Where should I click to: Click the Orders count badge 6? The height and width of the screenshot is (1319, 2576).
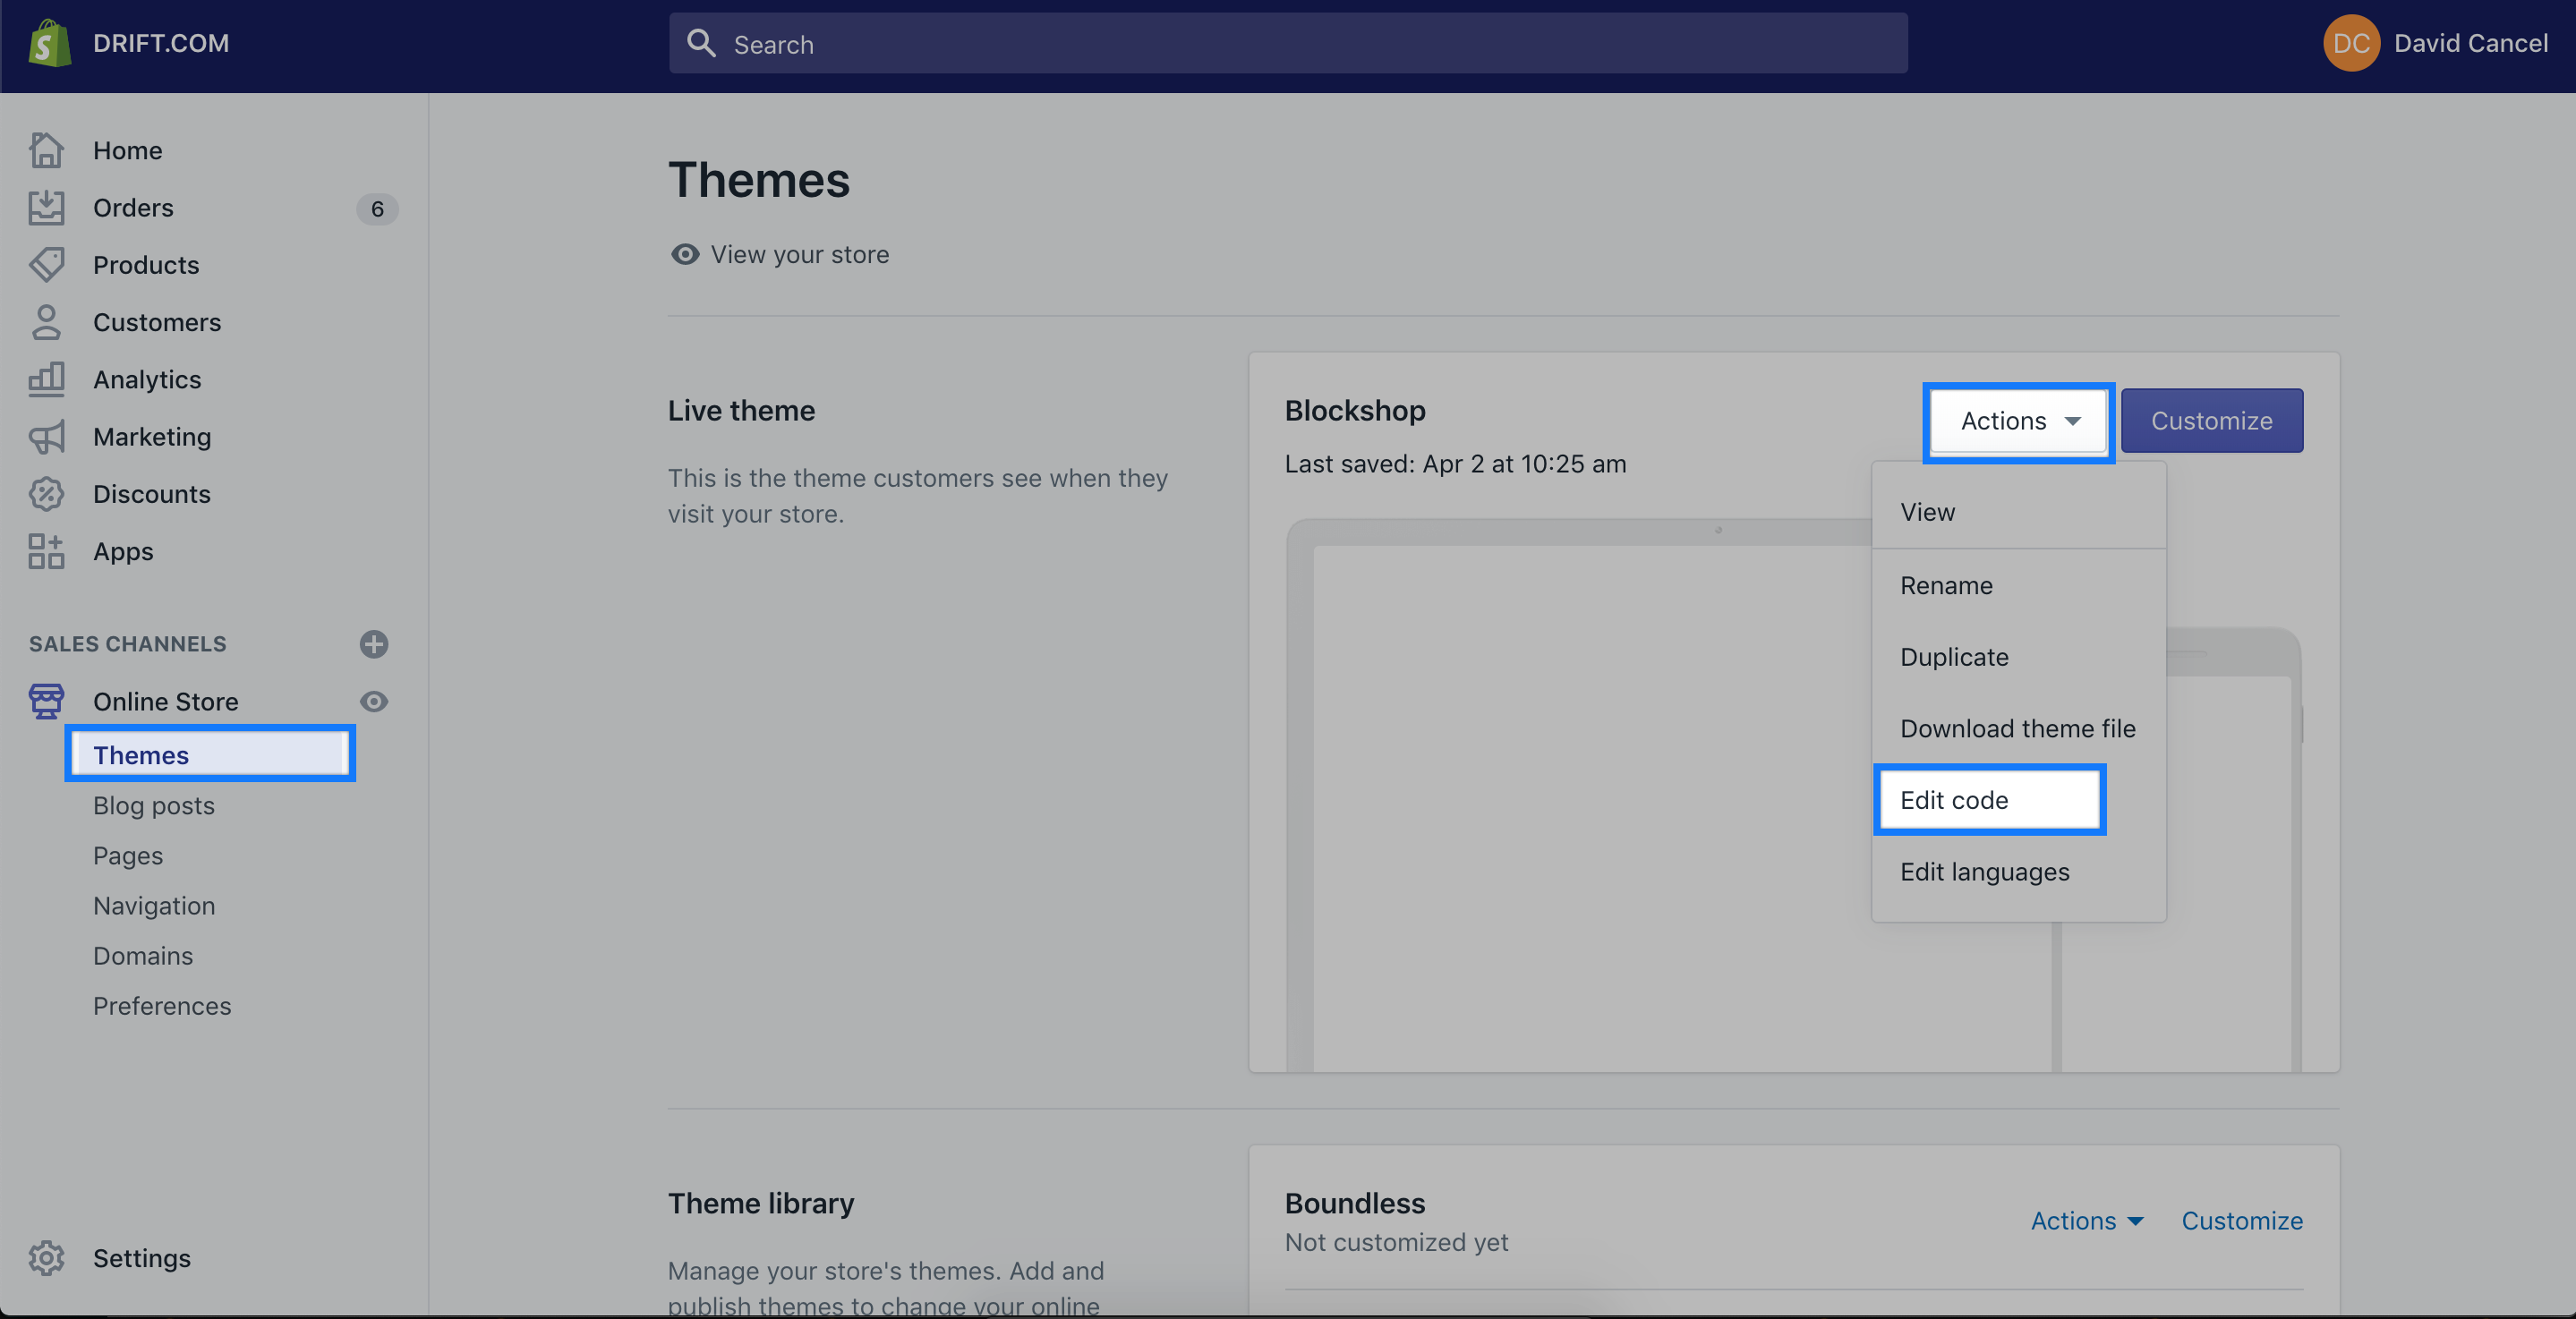click(377, 208)
